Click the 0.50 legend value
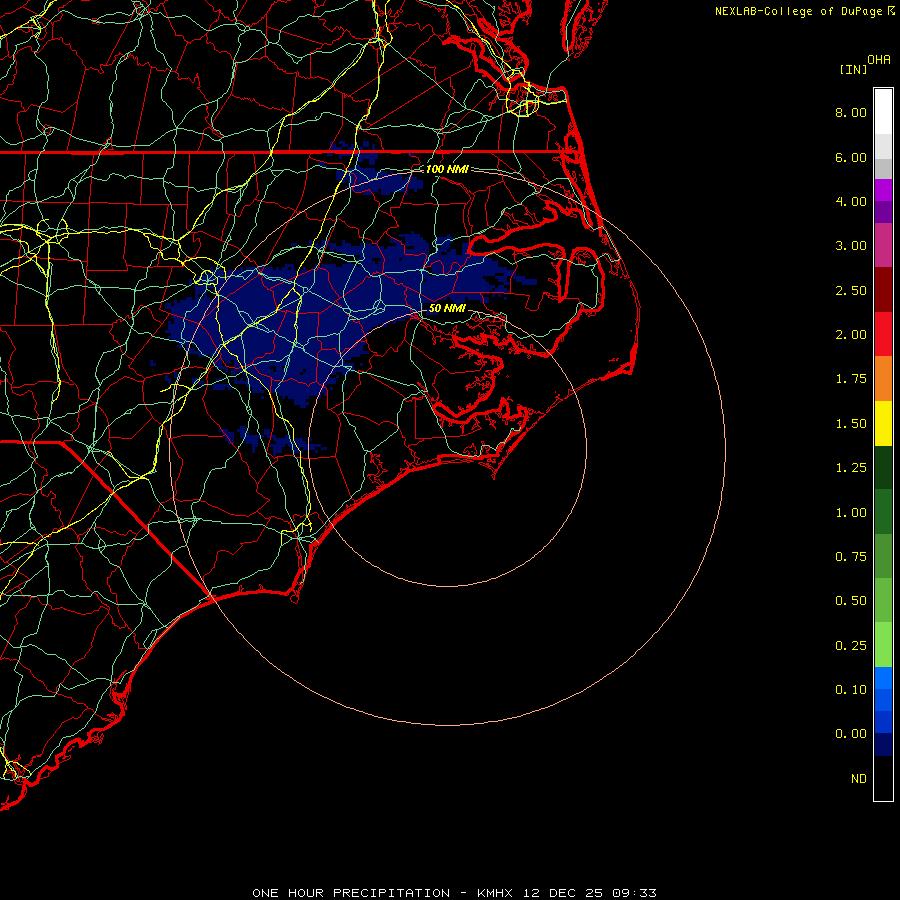Viewport: 900px width, 900px height. [851, 601]
